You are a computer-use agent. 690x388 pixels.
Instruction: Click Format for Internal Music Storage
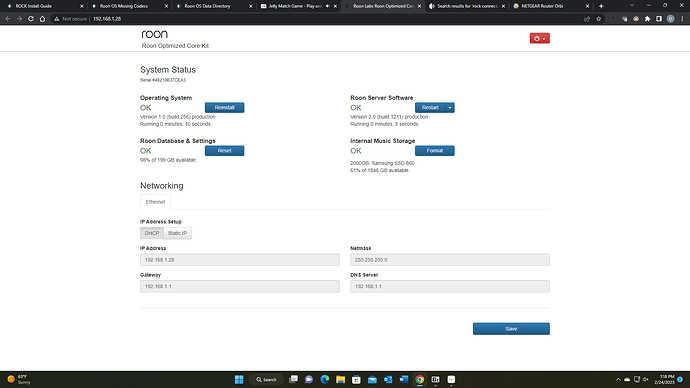(x=435, y=150)
